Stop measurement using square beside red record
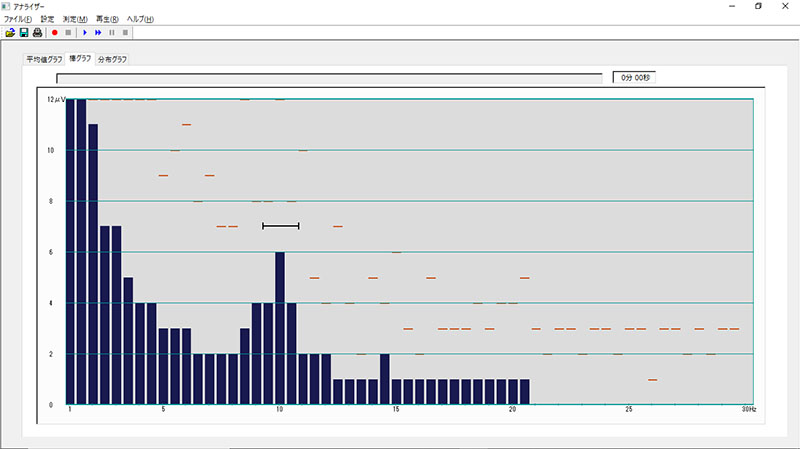This screenshot has height=449, width=800. pyautogui.click(x=68, y=33)
